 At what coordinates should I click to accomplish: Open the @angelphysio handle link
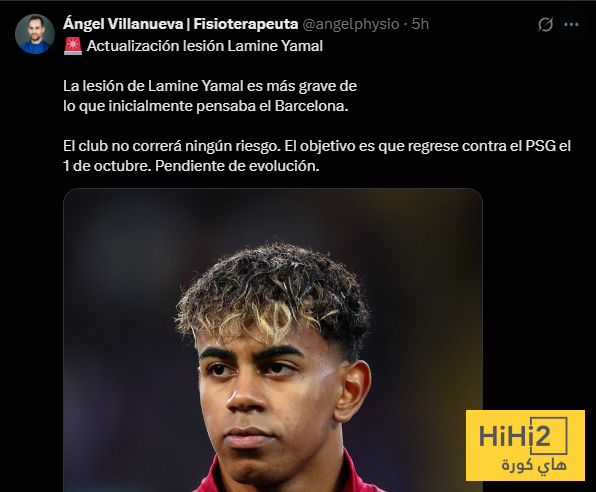350,24
